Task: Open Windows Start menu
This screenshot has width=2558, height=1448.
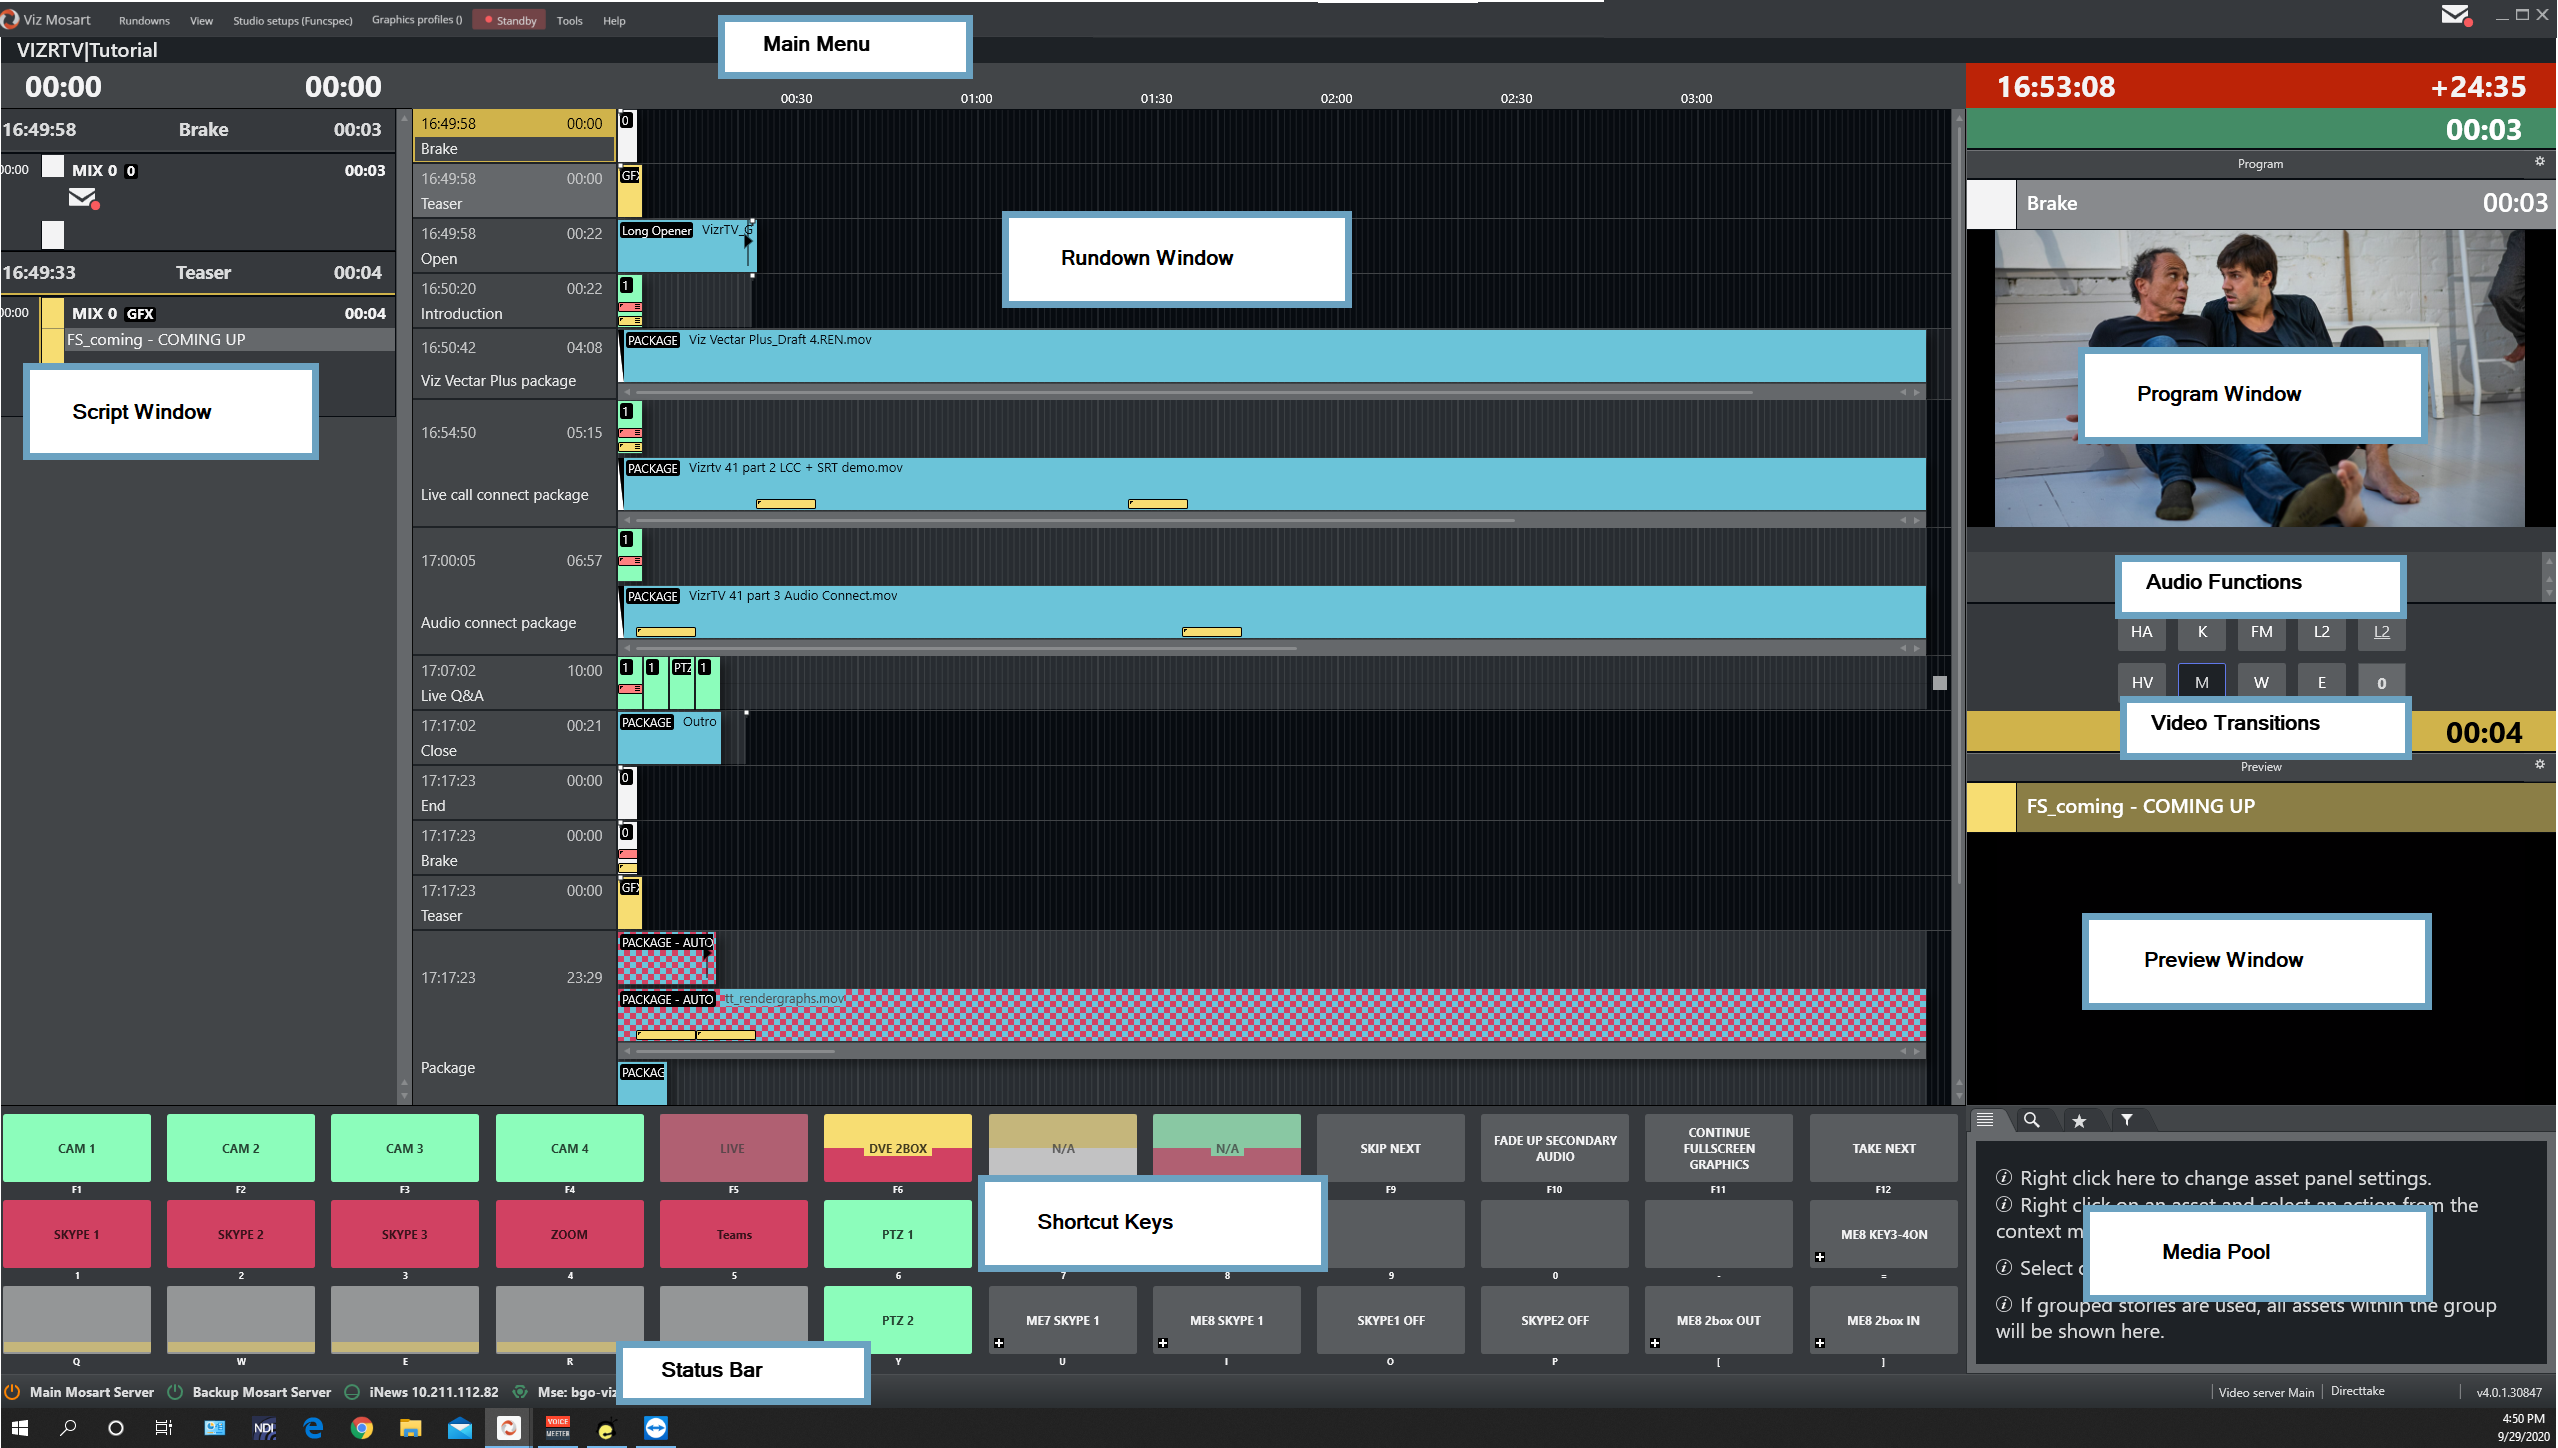Action: pos(20,1428)
